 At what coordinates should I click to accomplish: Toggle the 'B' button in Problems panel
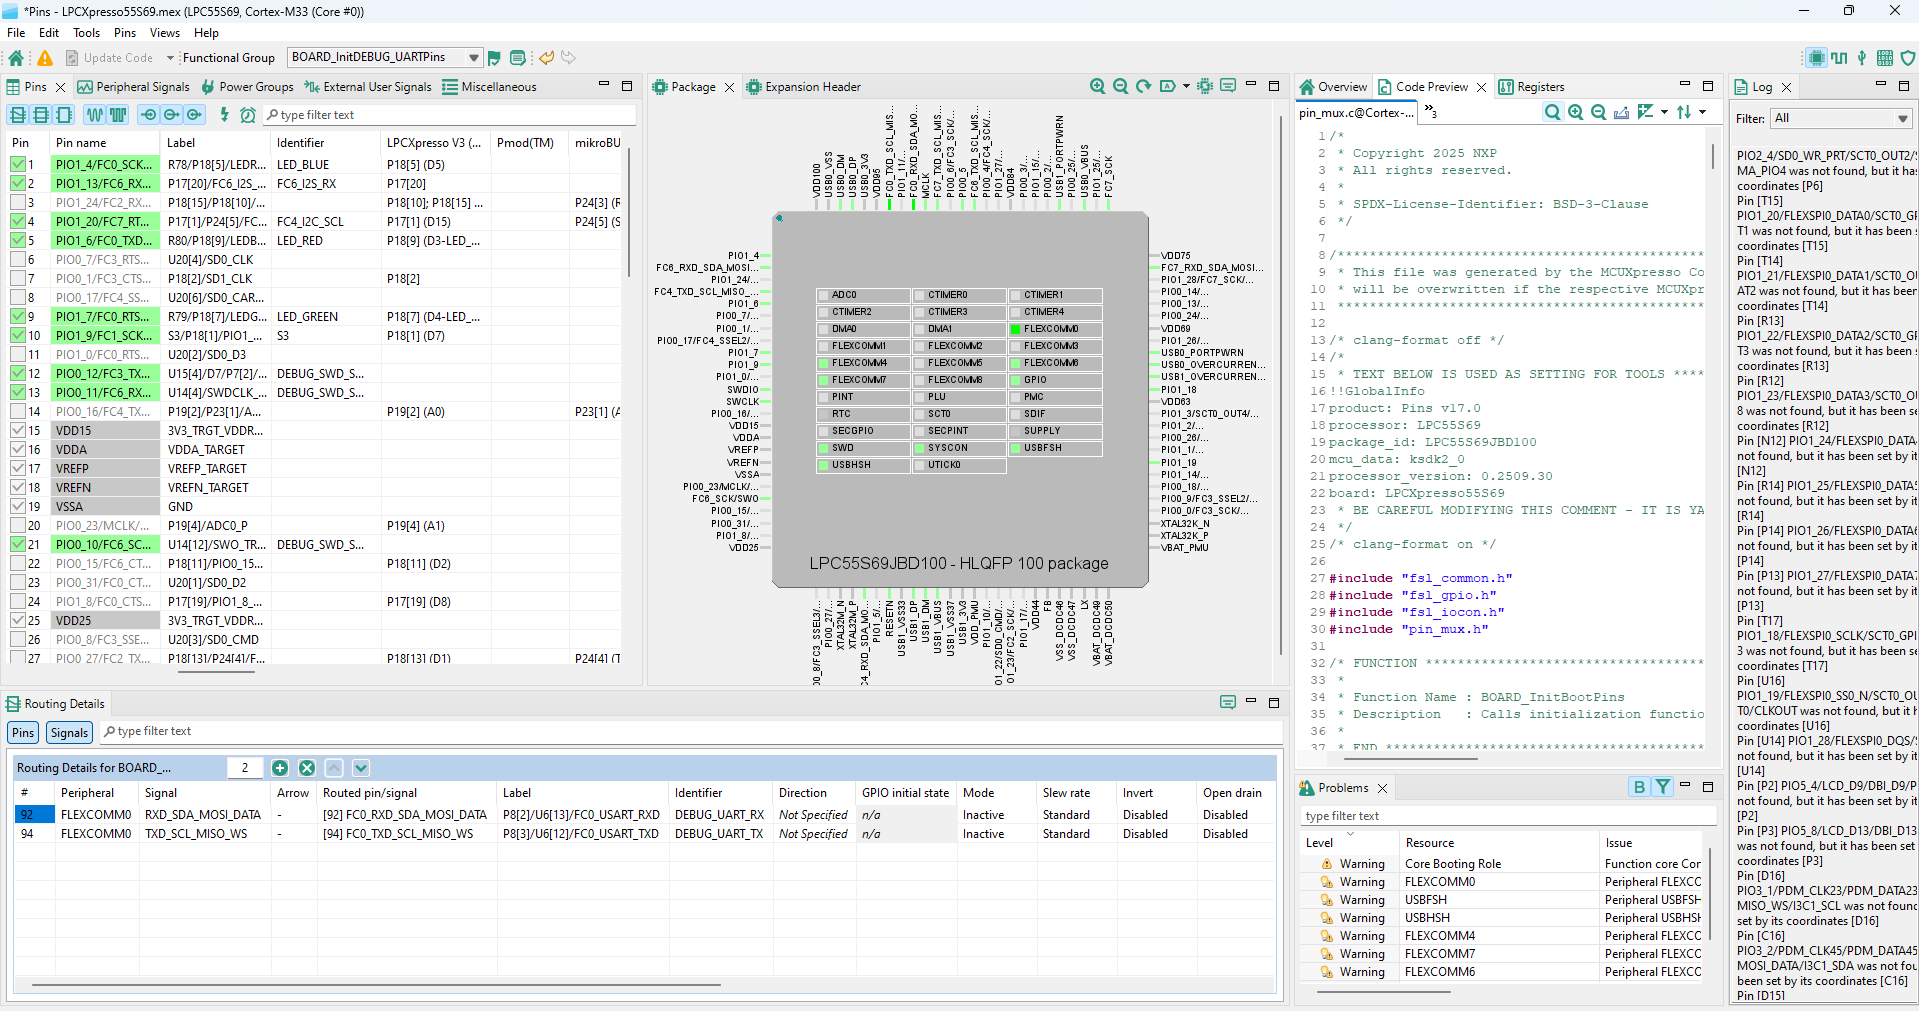point(1639,787)
